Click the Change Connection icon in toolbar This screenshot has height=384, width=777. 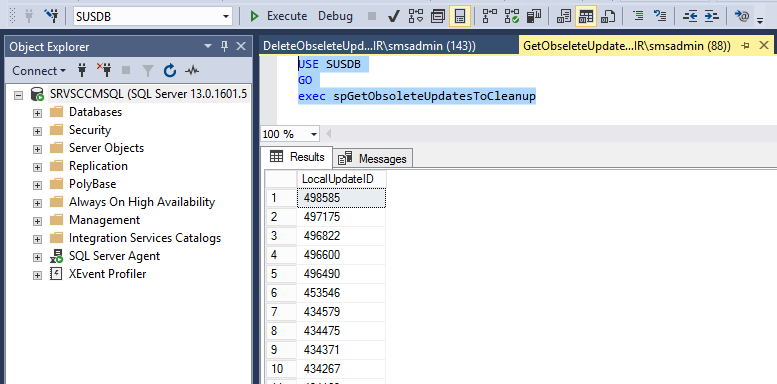[51, 16]
